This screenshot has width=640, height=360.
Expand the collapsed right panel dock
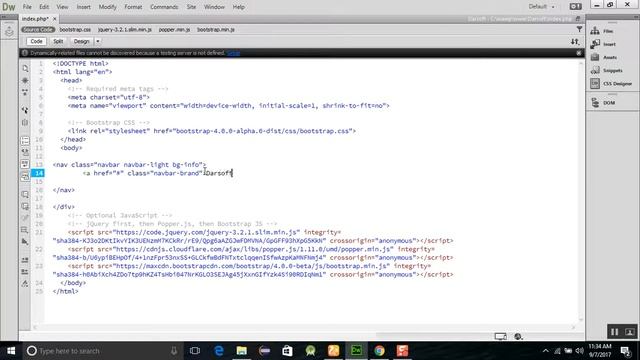click(x=636, y=17)
